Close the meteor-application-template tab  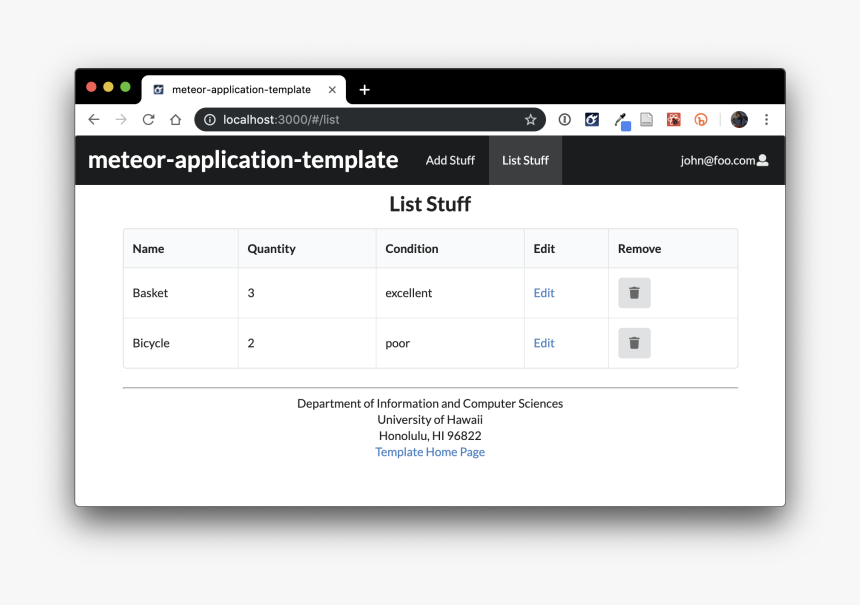coord(332,90)
